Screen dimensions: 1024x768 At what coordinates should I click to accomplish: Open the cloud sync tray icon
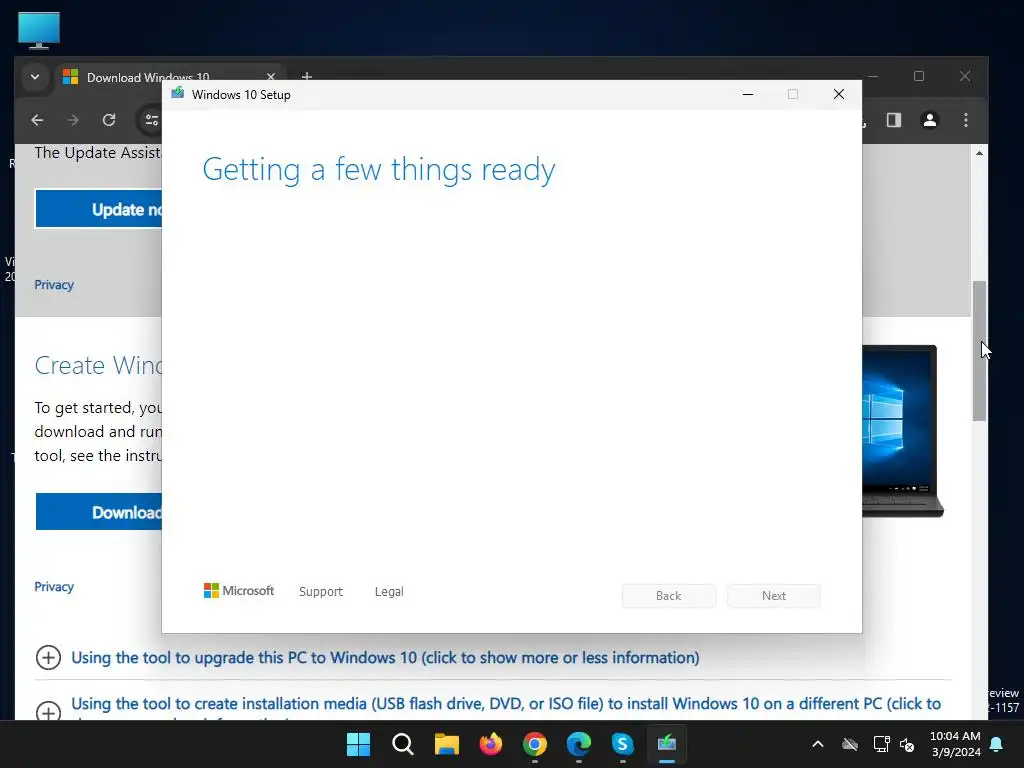[850, 744]
